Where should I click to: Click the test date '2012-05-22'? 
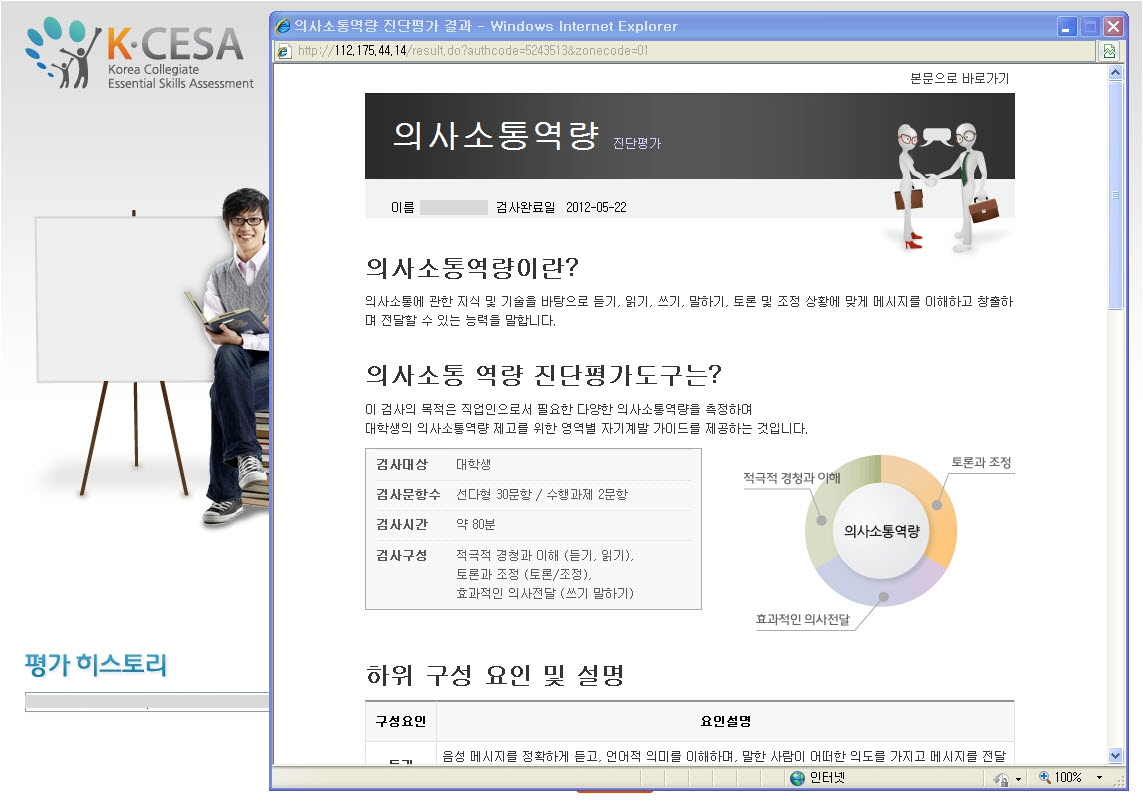coord(596,208)
